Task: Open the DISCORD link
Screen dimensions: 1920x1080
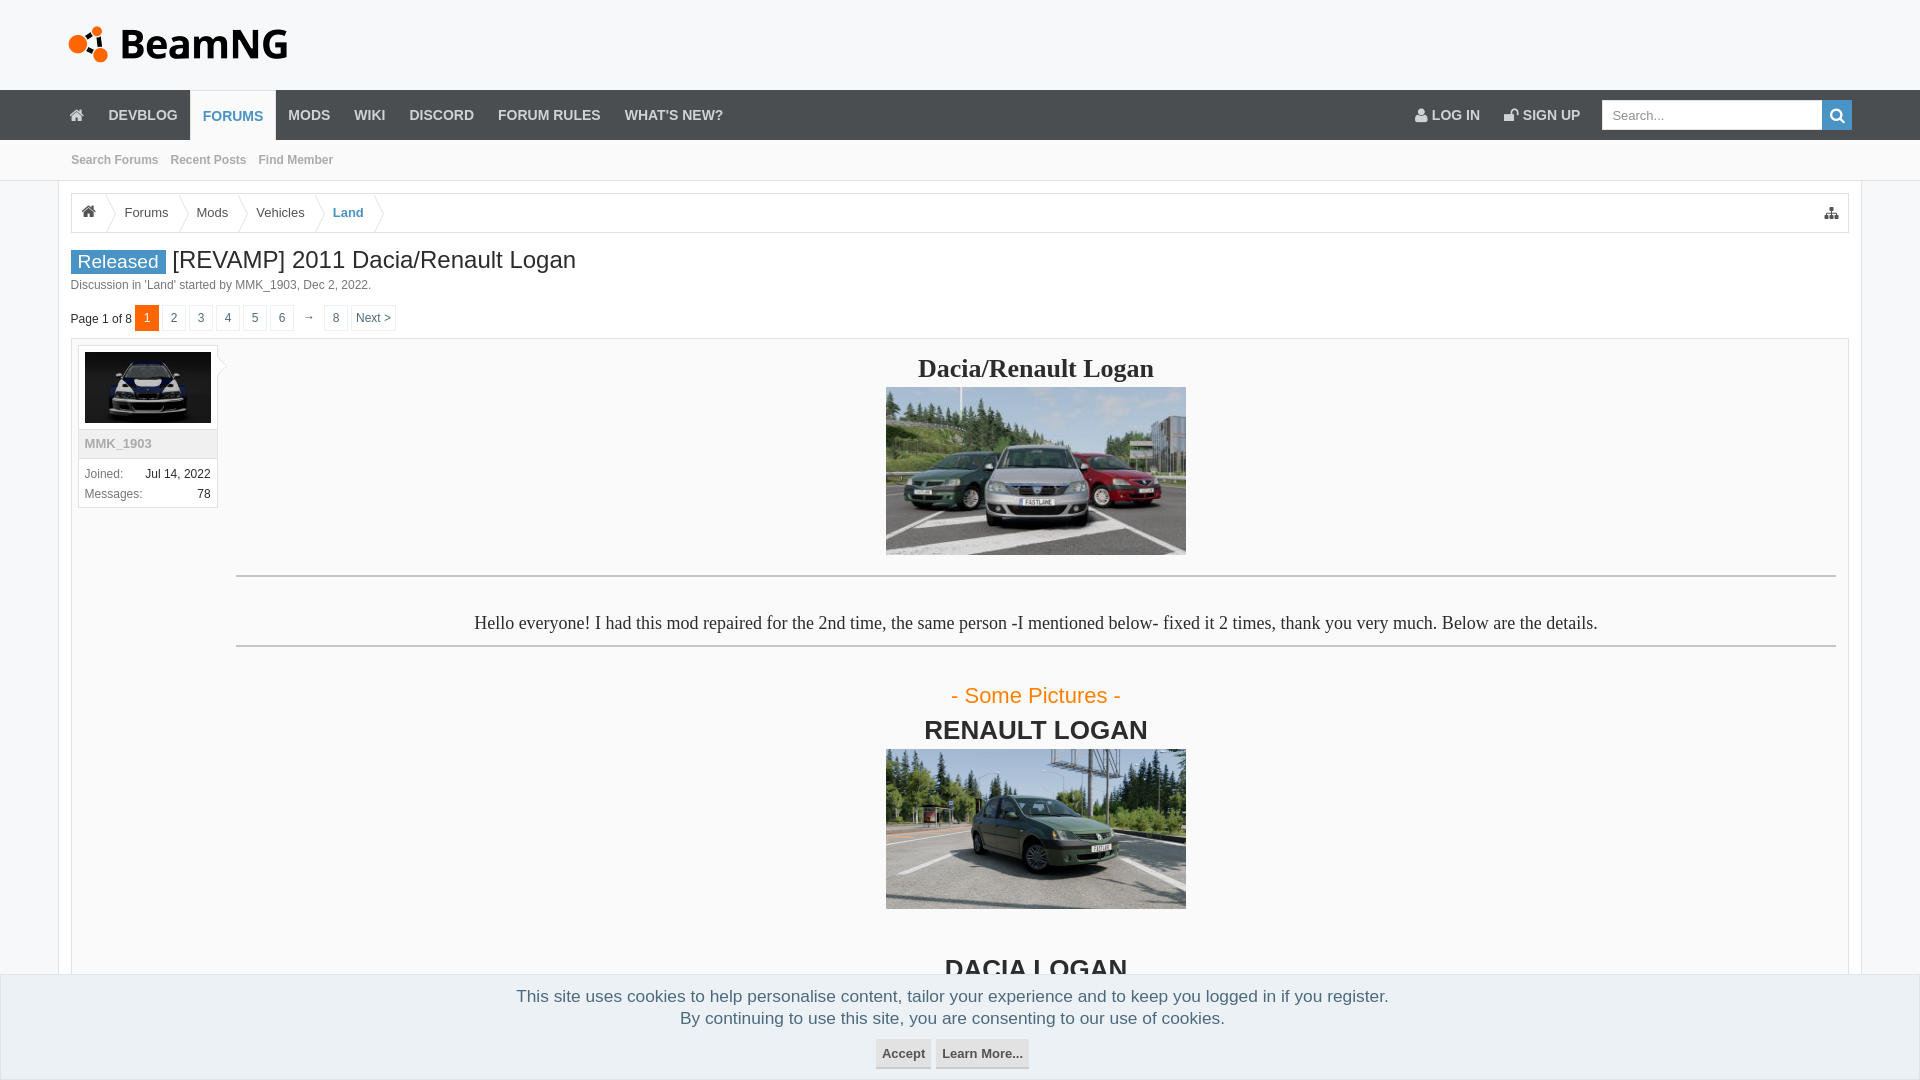Action: click(441, 115)
